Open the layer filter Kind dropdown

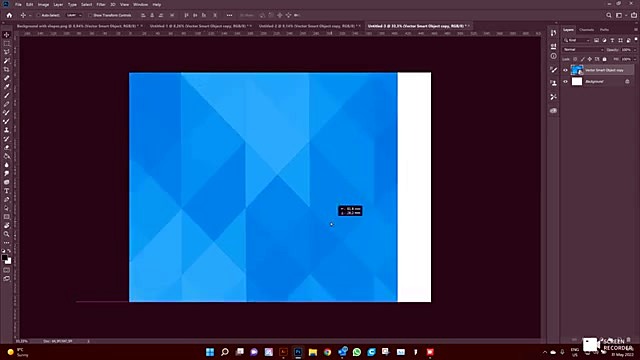coord(577,40)
